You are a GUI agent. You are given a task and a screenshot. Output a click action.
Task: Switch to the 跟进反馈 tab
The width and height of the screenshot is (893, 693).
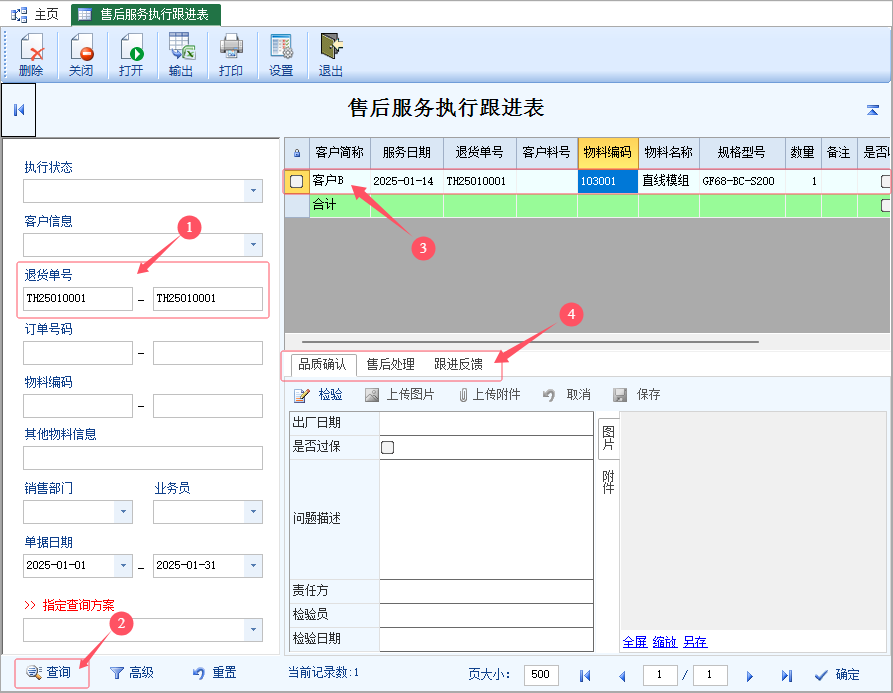click(x=458, y=364)
